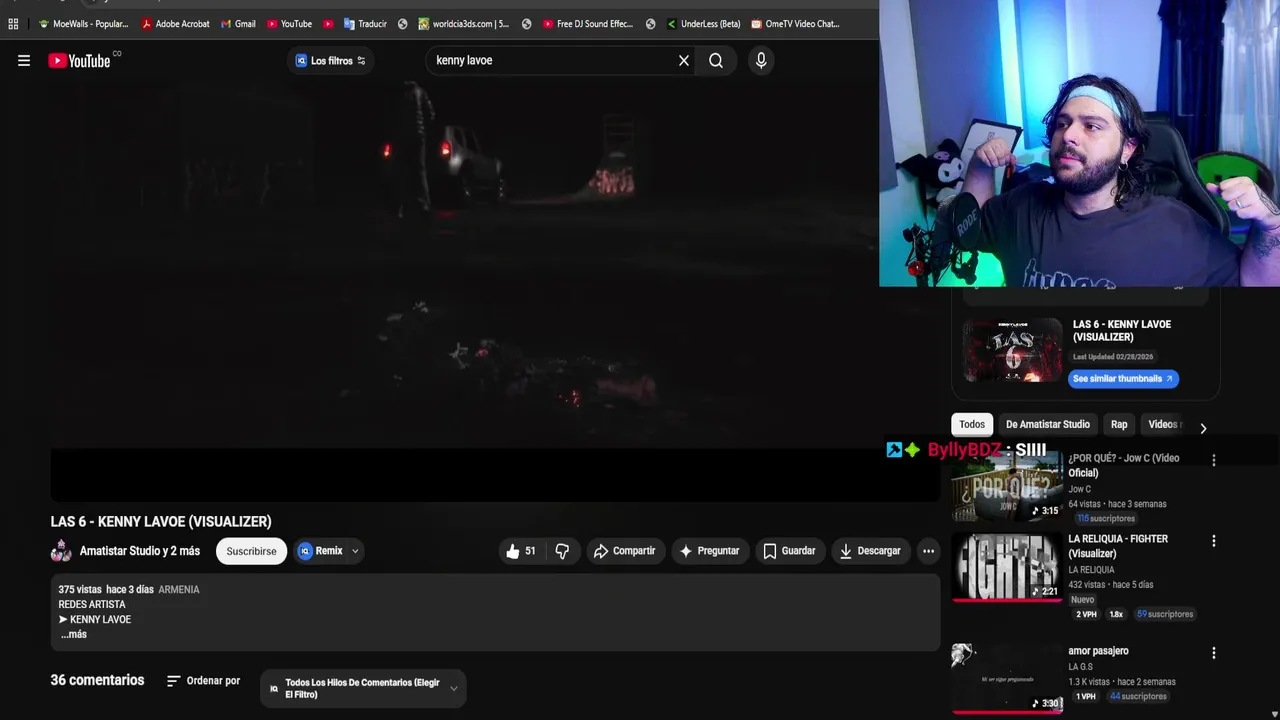Open options menu for amor pasajero
This screenshot has width=1280, height=720.
(x=1214, y=653)
